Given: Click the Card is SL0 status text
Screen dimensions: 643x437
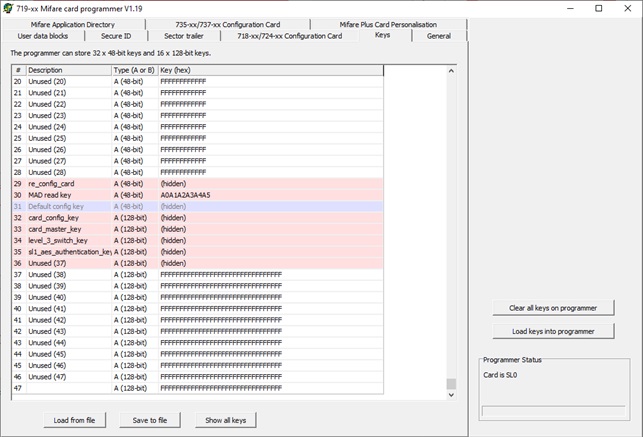Looking at the screenshot, I should click(x=500, y=375).
